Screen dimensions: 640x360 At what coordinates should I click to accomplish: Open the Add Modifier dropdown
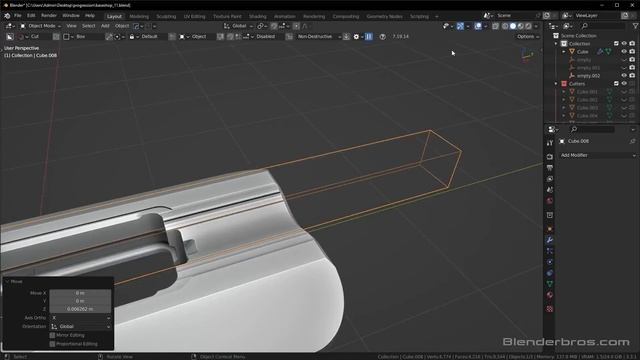(598, 156)
